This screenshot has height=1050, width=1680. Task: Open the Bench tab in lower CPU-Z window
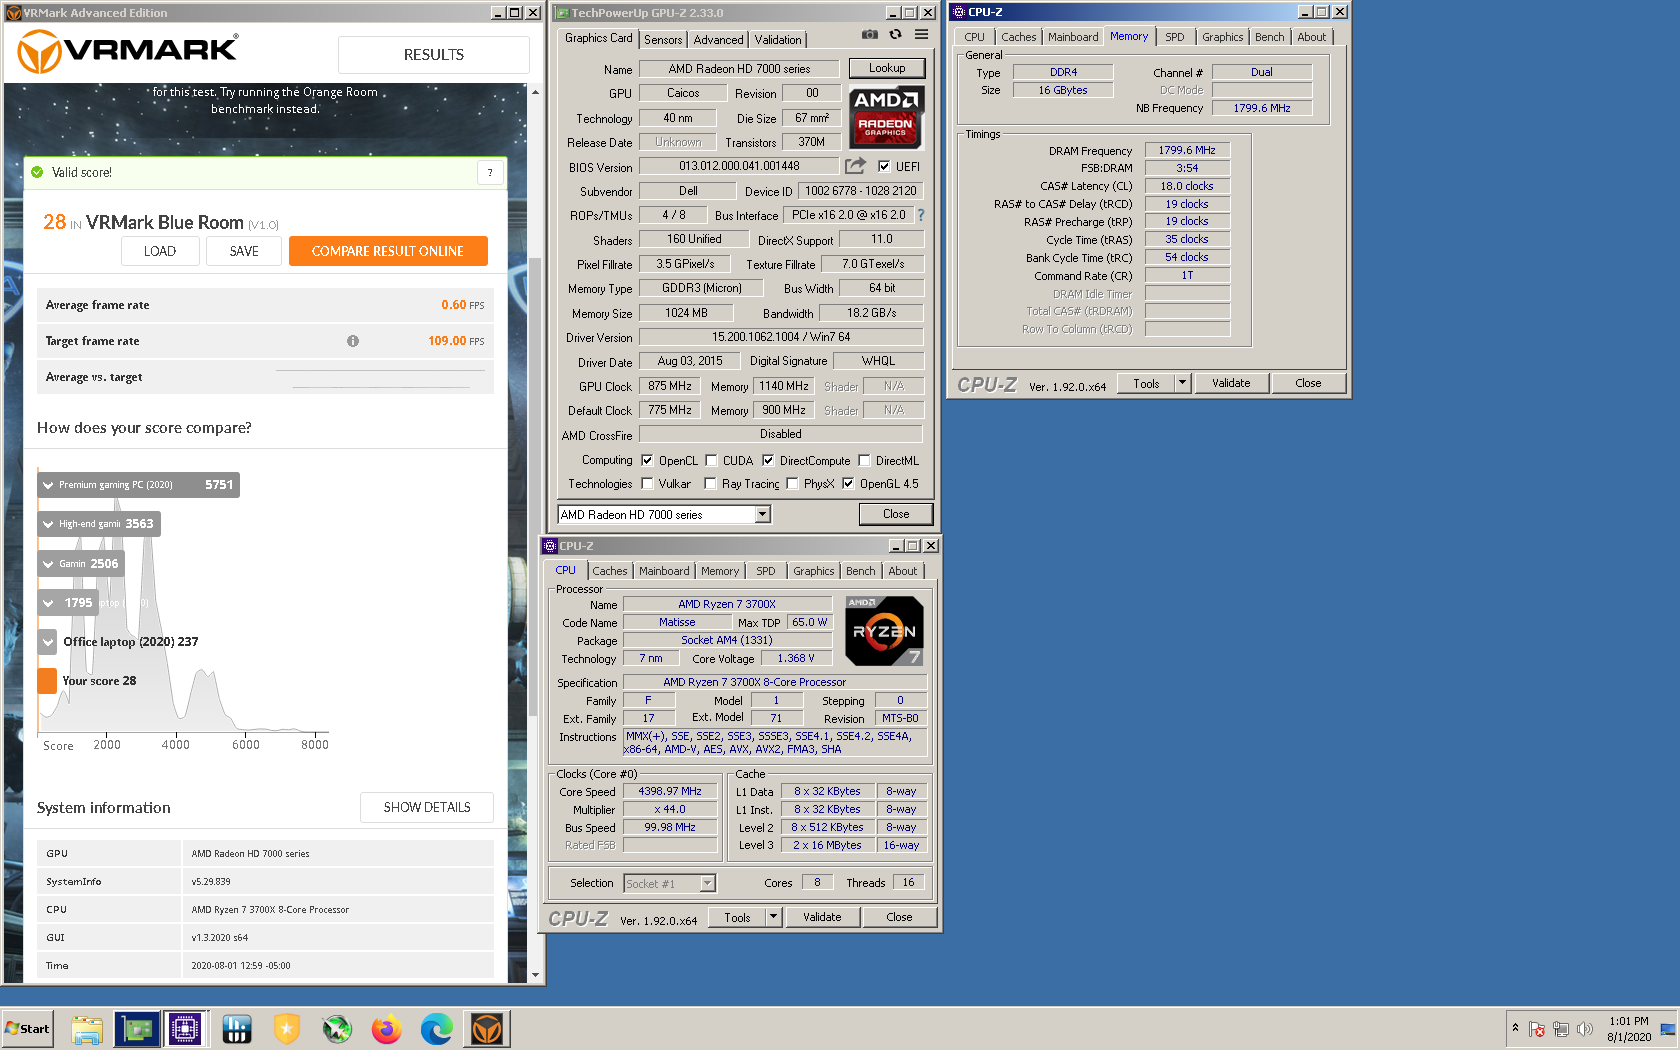tap(860, 571)
